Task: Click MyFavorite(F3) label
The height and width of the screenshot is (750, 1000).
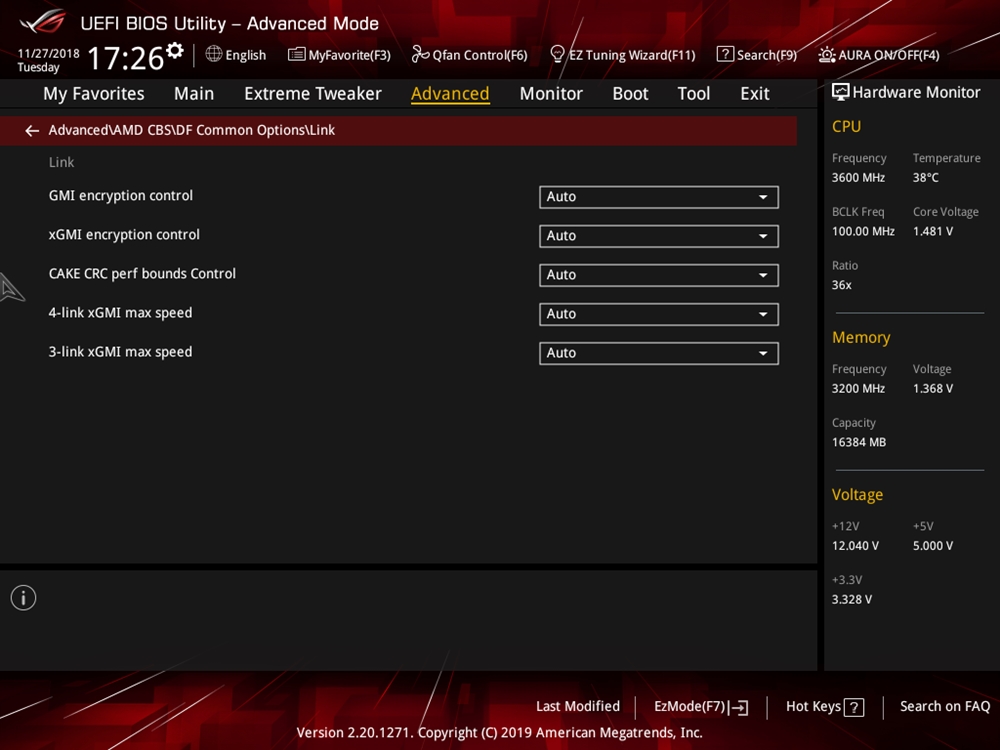Action: click(x=349, y=55)
